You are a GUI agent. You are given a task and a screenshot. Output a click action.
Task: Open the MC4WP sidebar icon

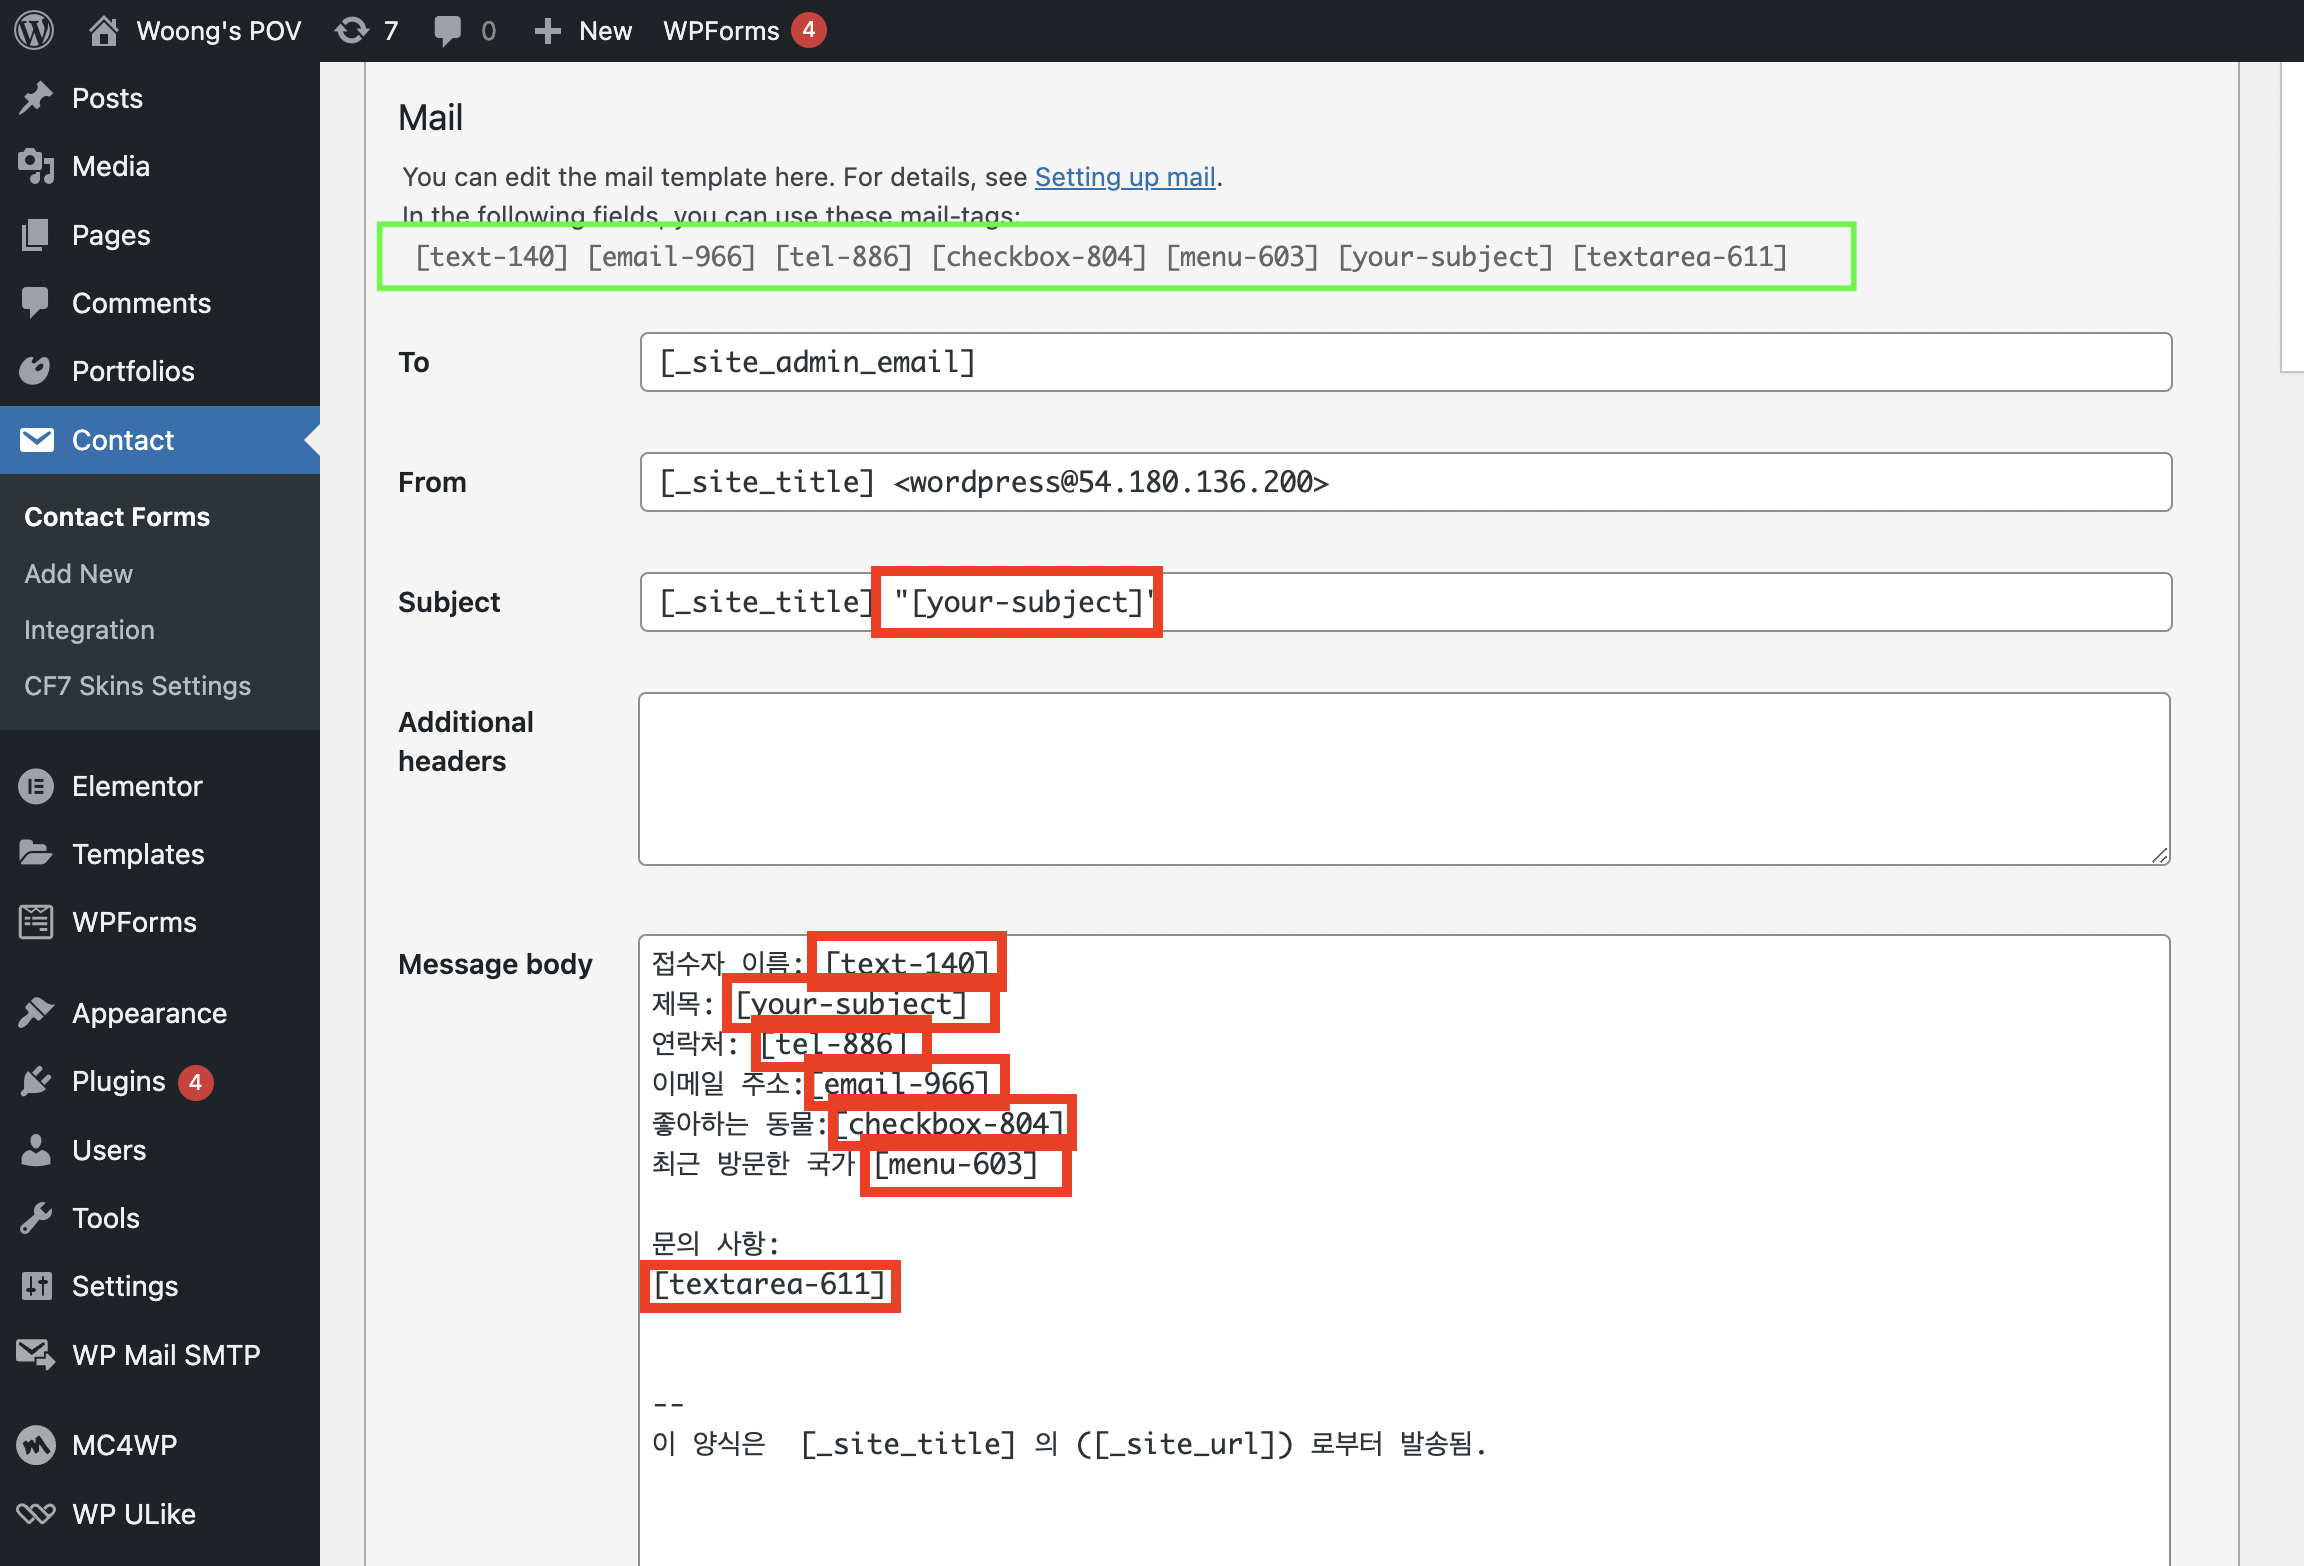coord(36,1445)
